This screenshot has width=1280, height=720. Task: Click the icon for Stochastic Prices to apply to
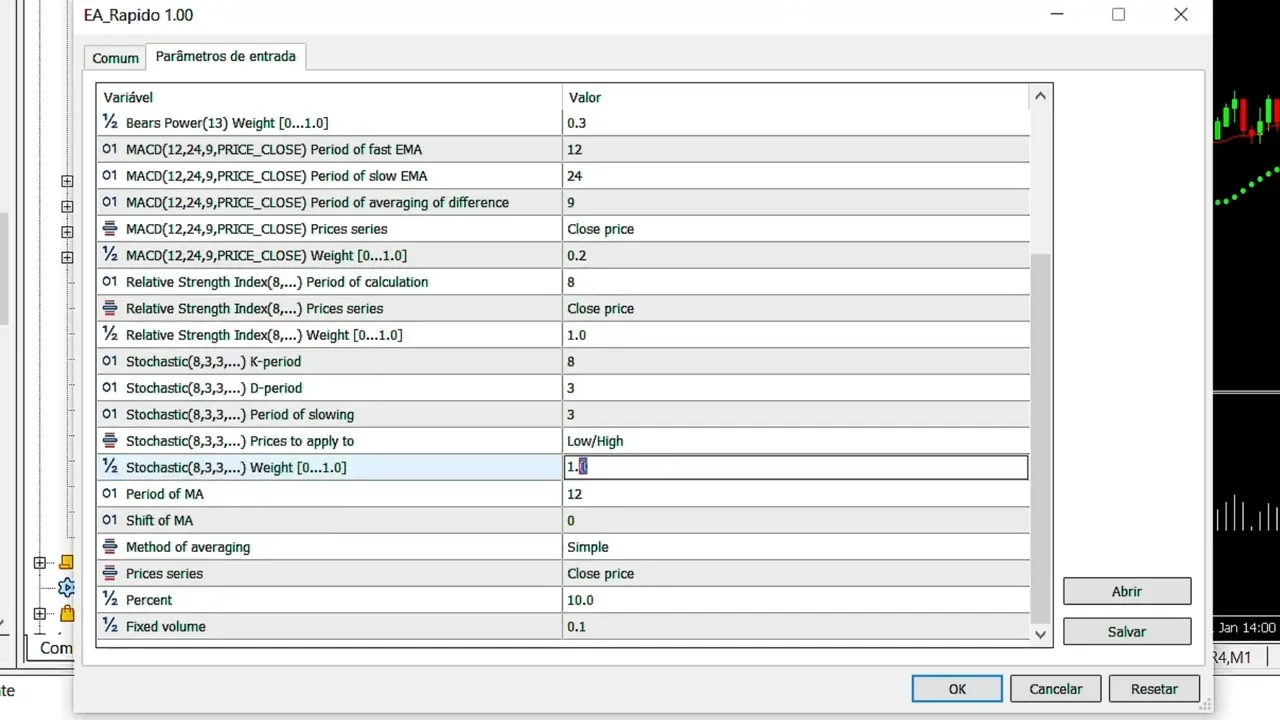click(x=110, y=440)
